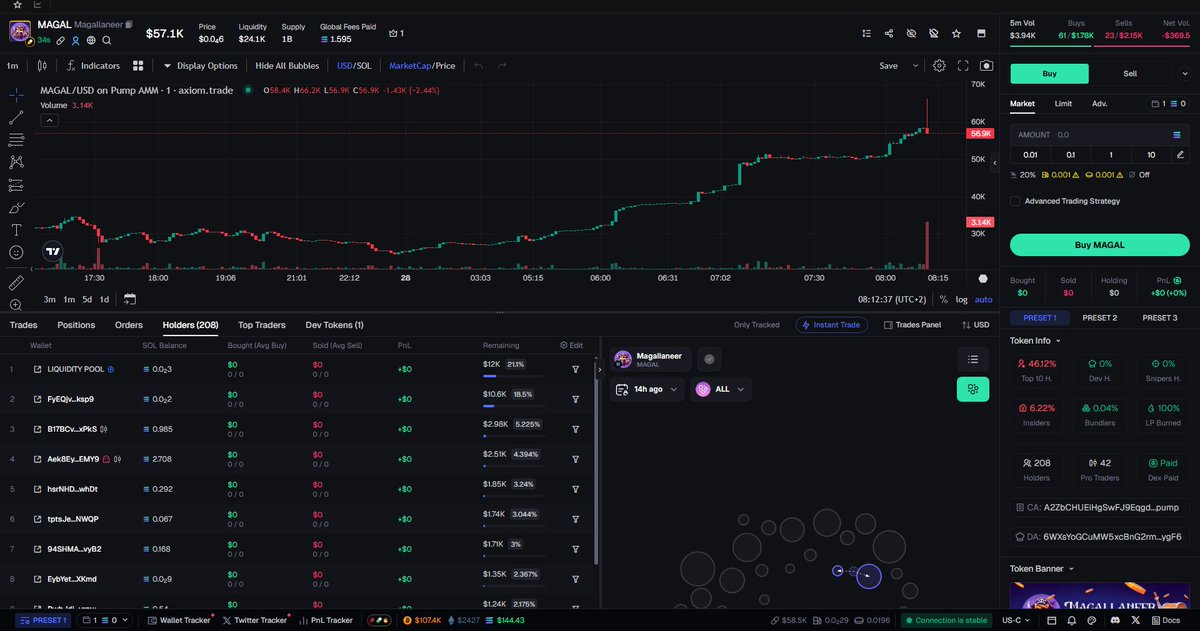Select the 0.01 amount preset
Image resolution: width=1200 pixels, height=631 pixels.
click(1030, 154)
